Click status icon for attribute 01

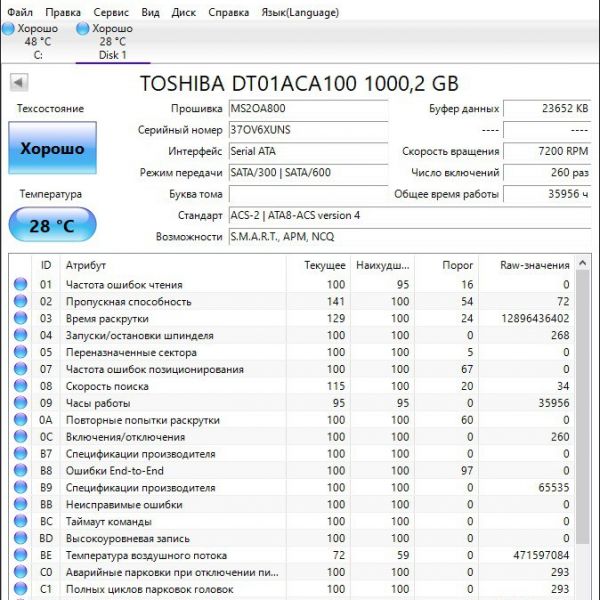[20, 284]
